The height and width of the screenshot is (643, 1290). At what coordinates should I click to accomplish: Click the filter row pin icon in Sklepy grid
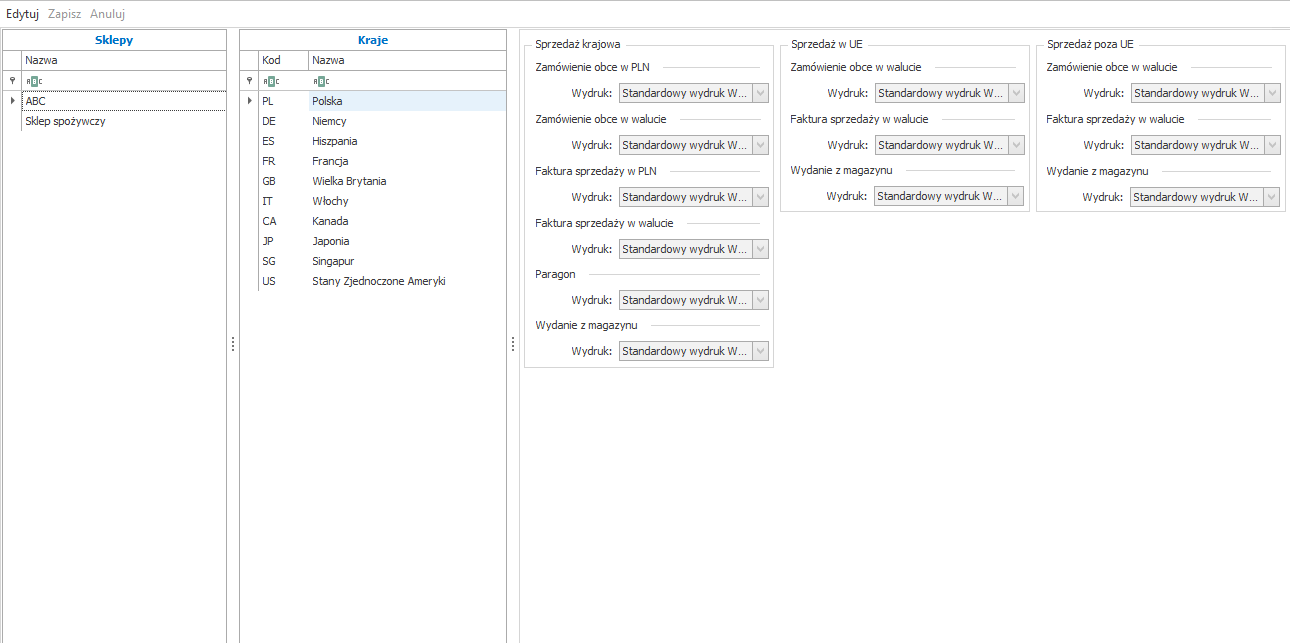(12, 81)
